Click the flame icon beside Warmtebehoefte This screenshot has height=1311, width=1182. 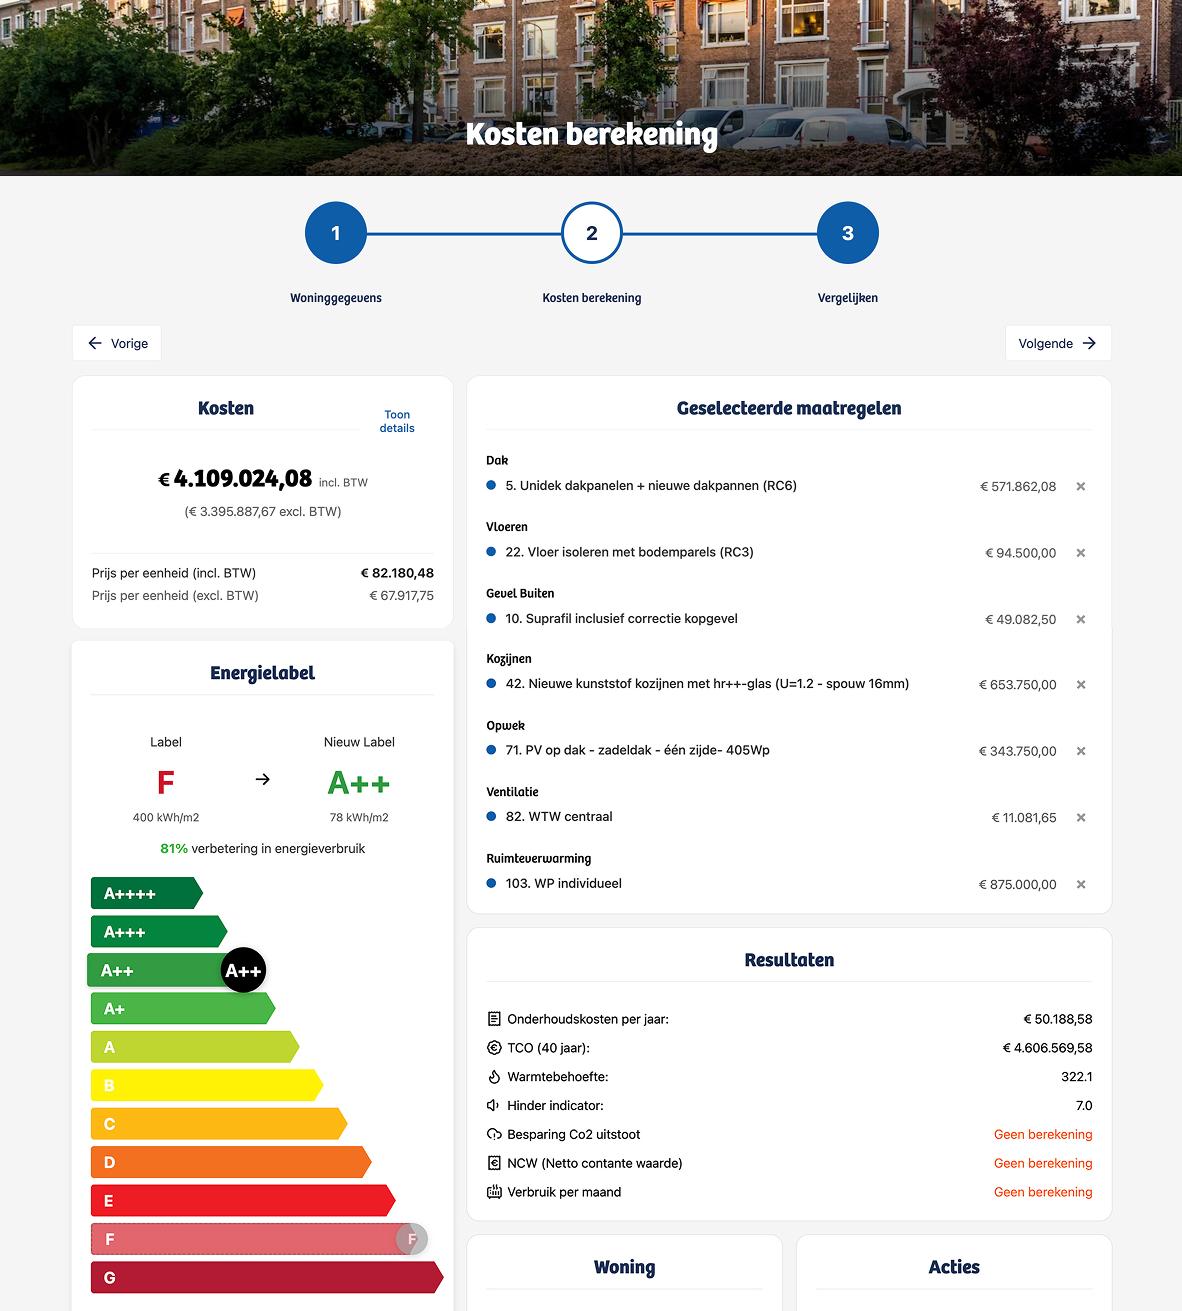pos(491,1077)
